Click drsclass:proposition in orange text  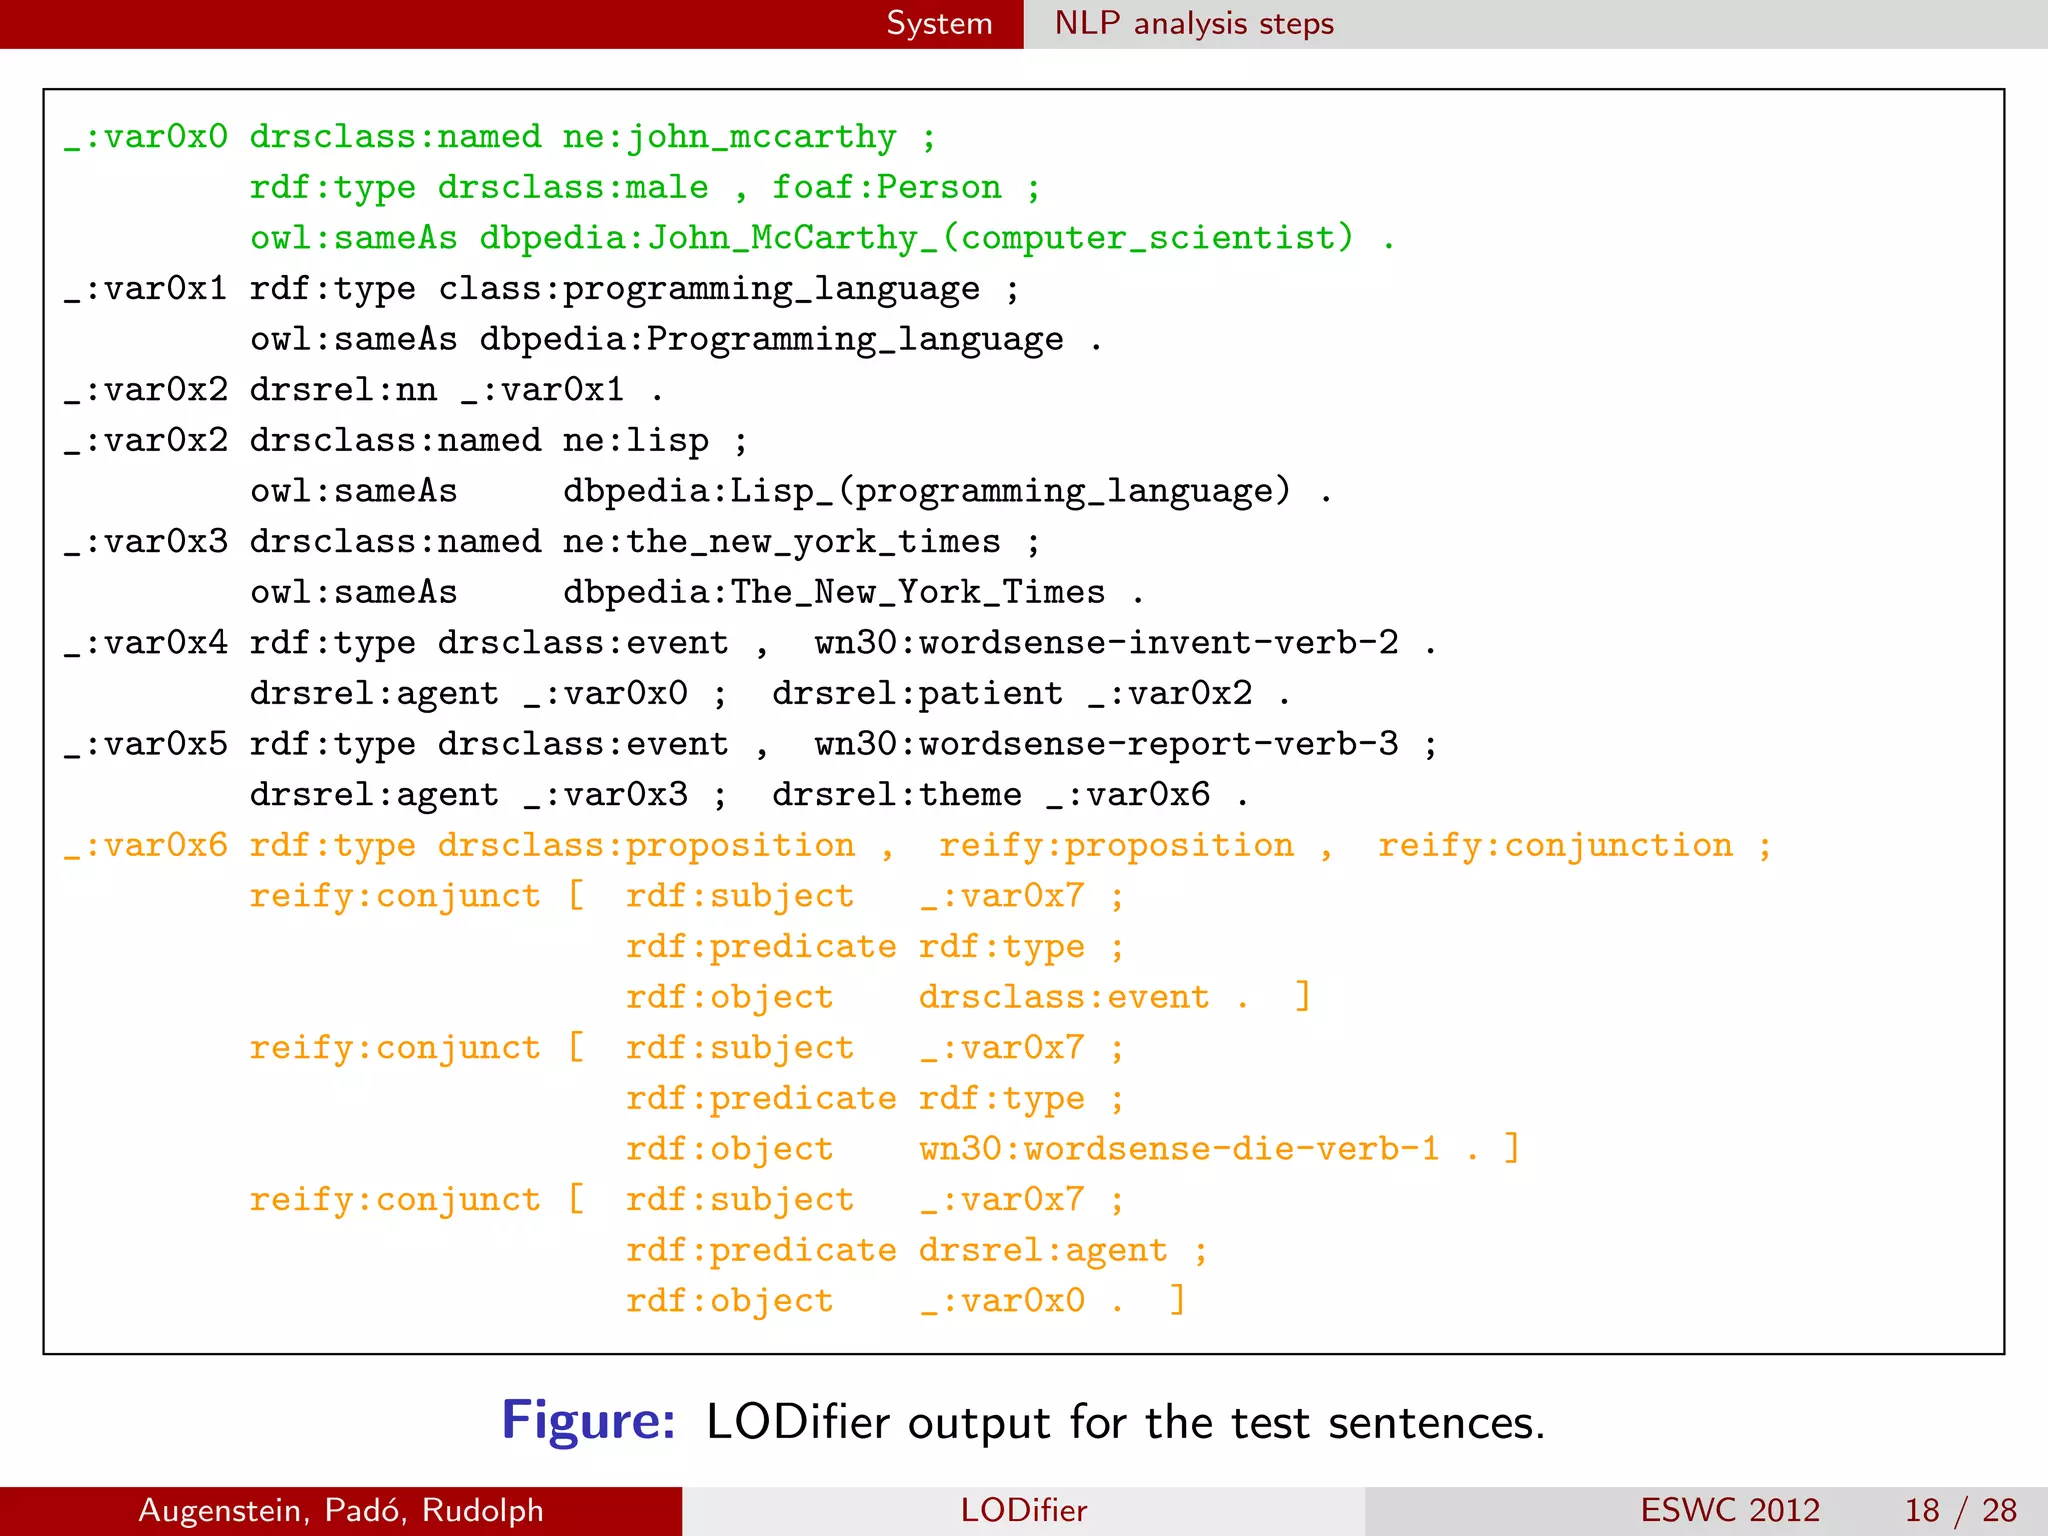pyautogui.click(x=646, y=846)
